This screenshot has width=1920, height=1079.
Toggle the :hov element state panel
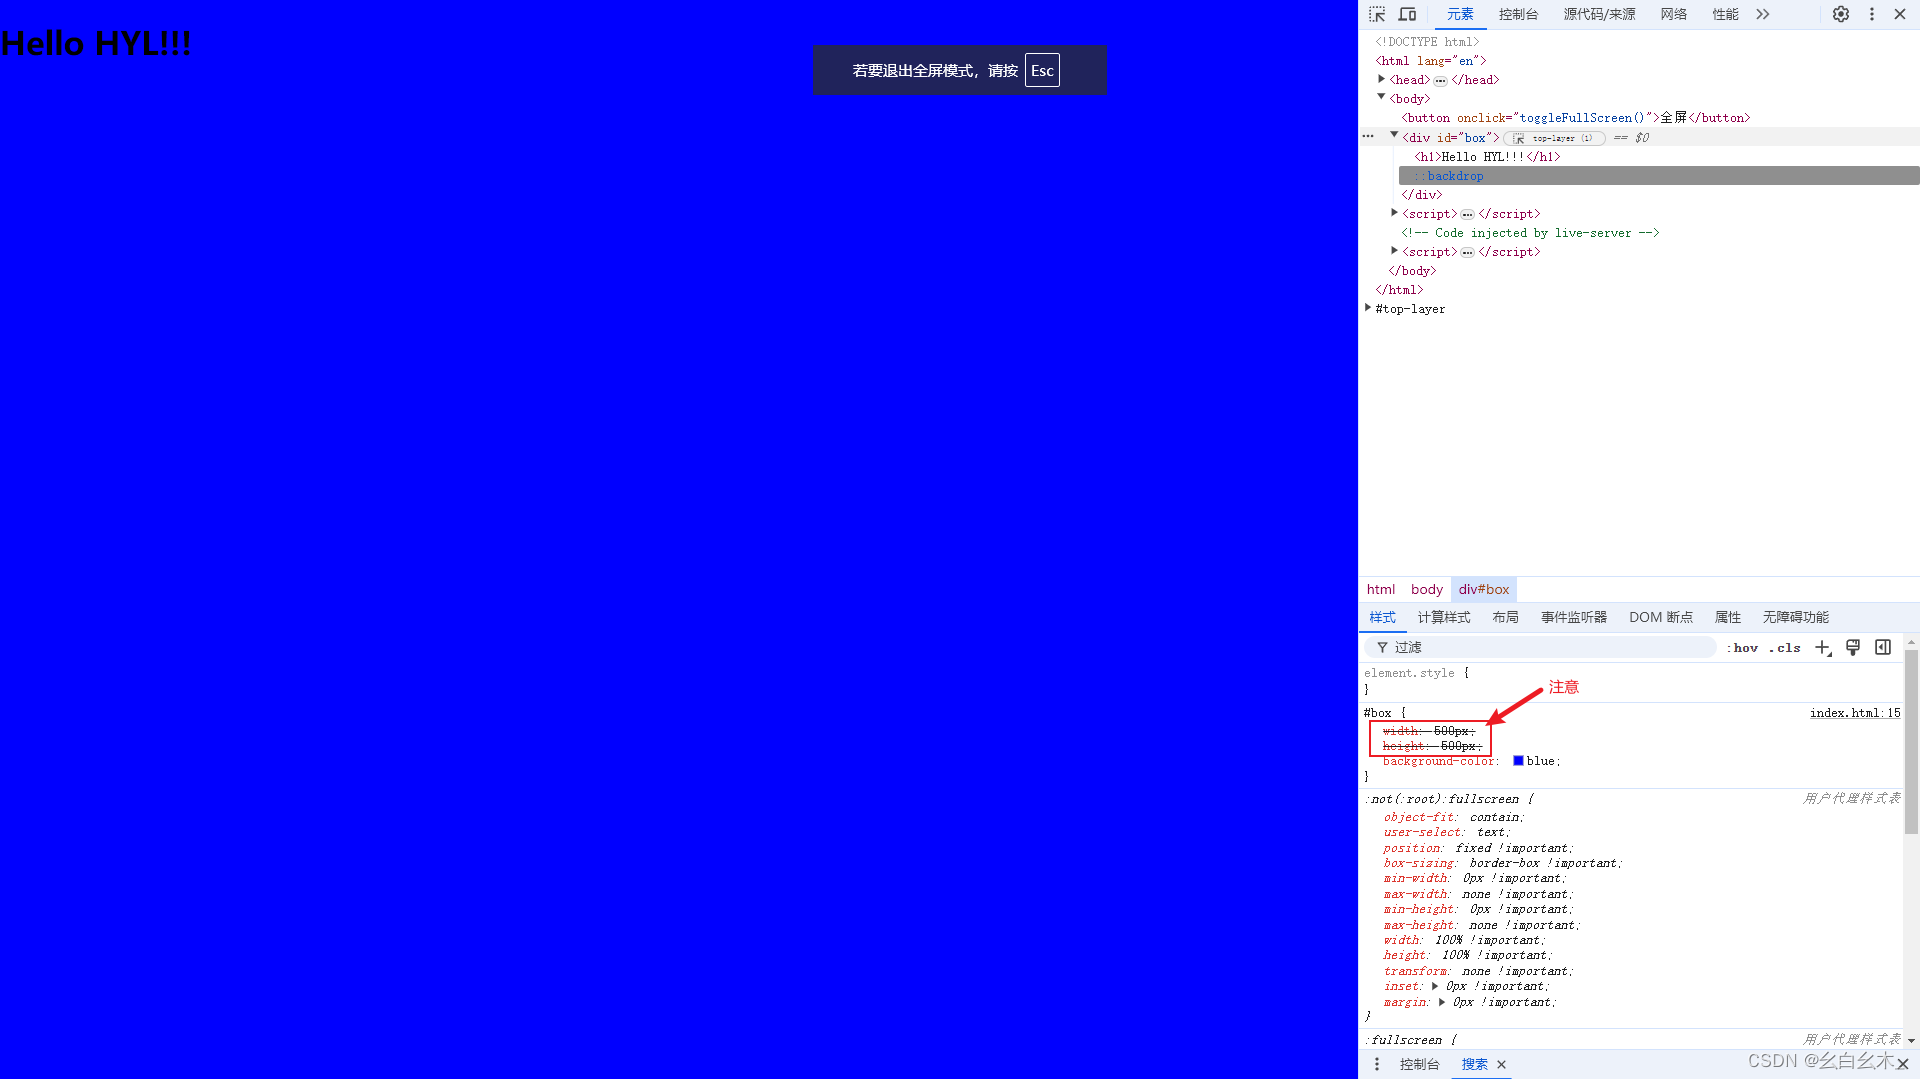coord(1742,648)
